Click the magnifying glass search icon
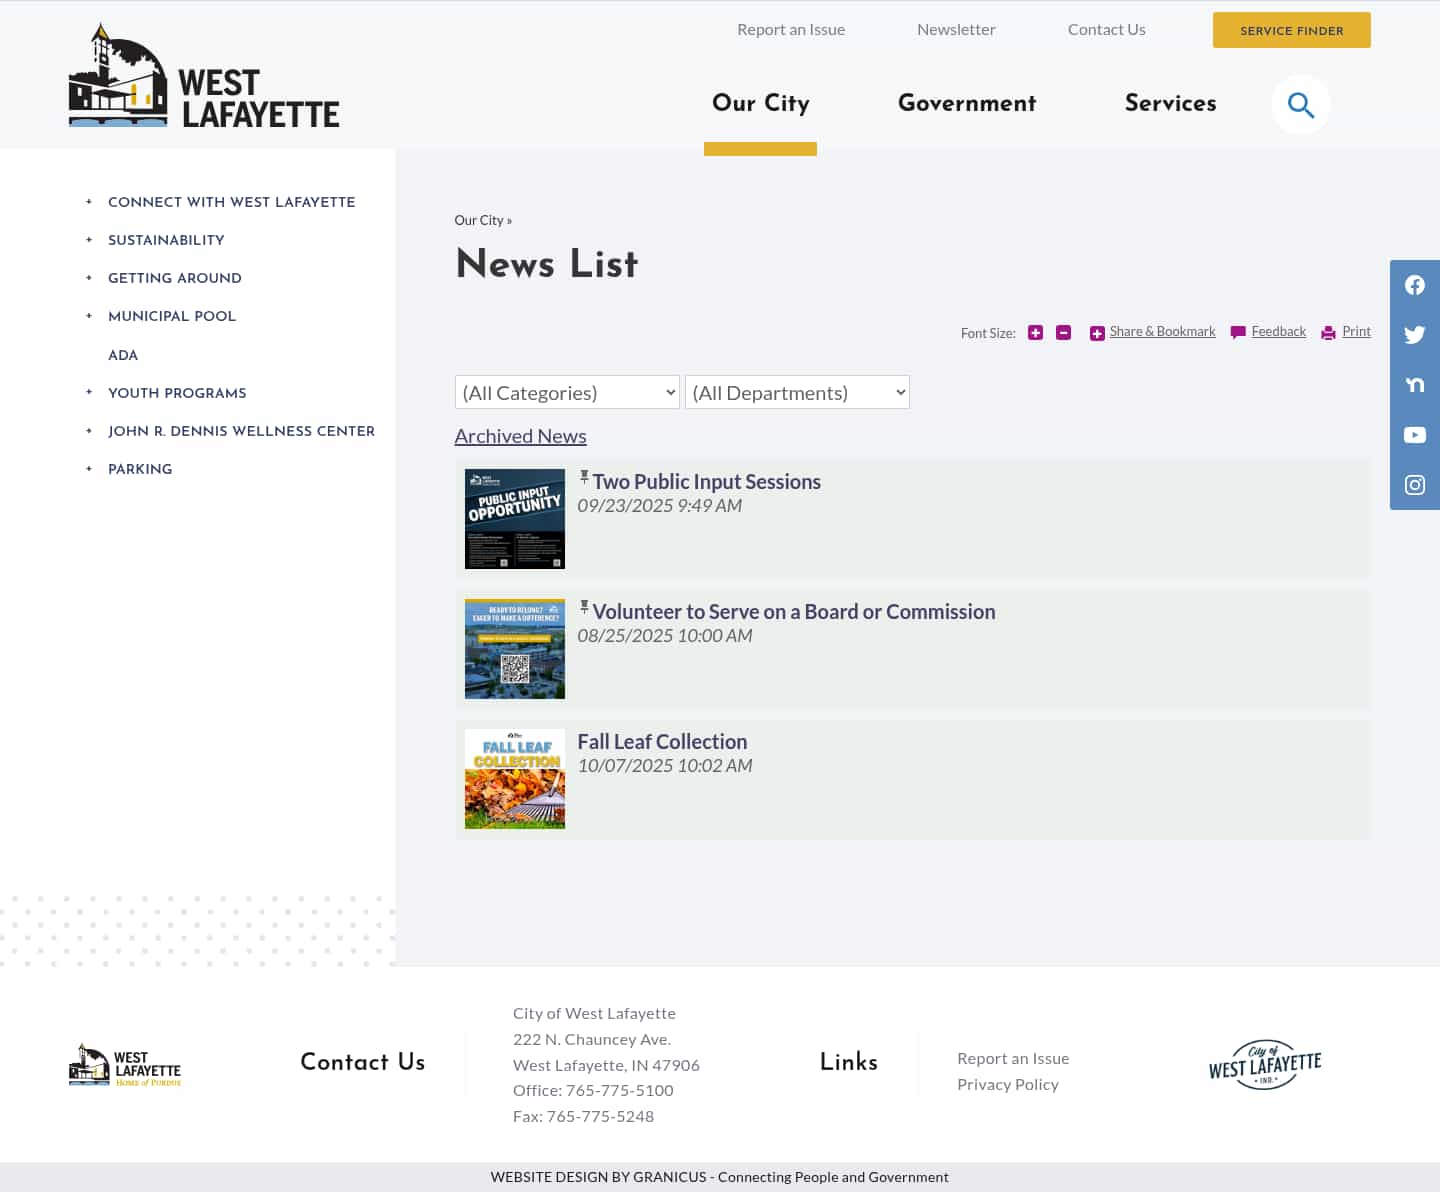This screenshot has height=1192, width=1440. 1300,105
